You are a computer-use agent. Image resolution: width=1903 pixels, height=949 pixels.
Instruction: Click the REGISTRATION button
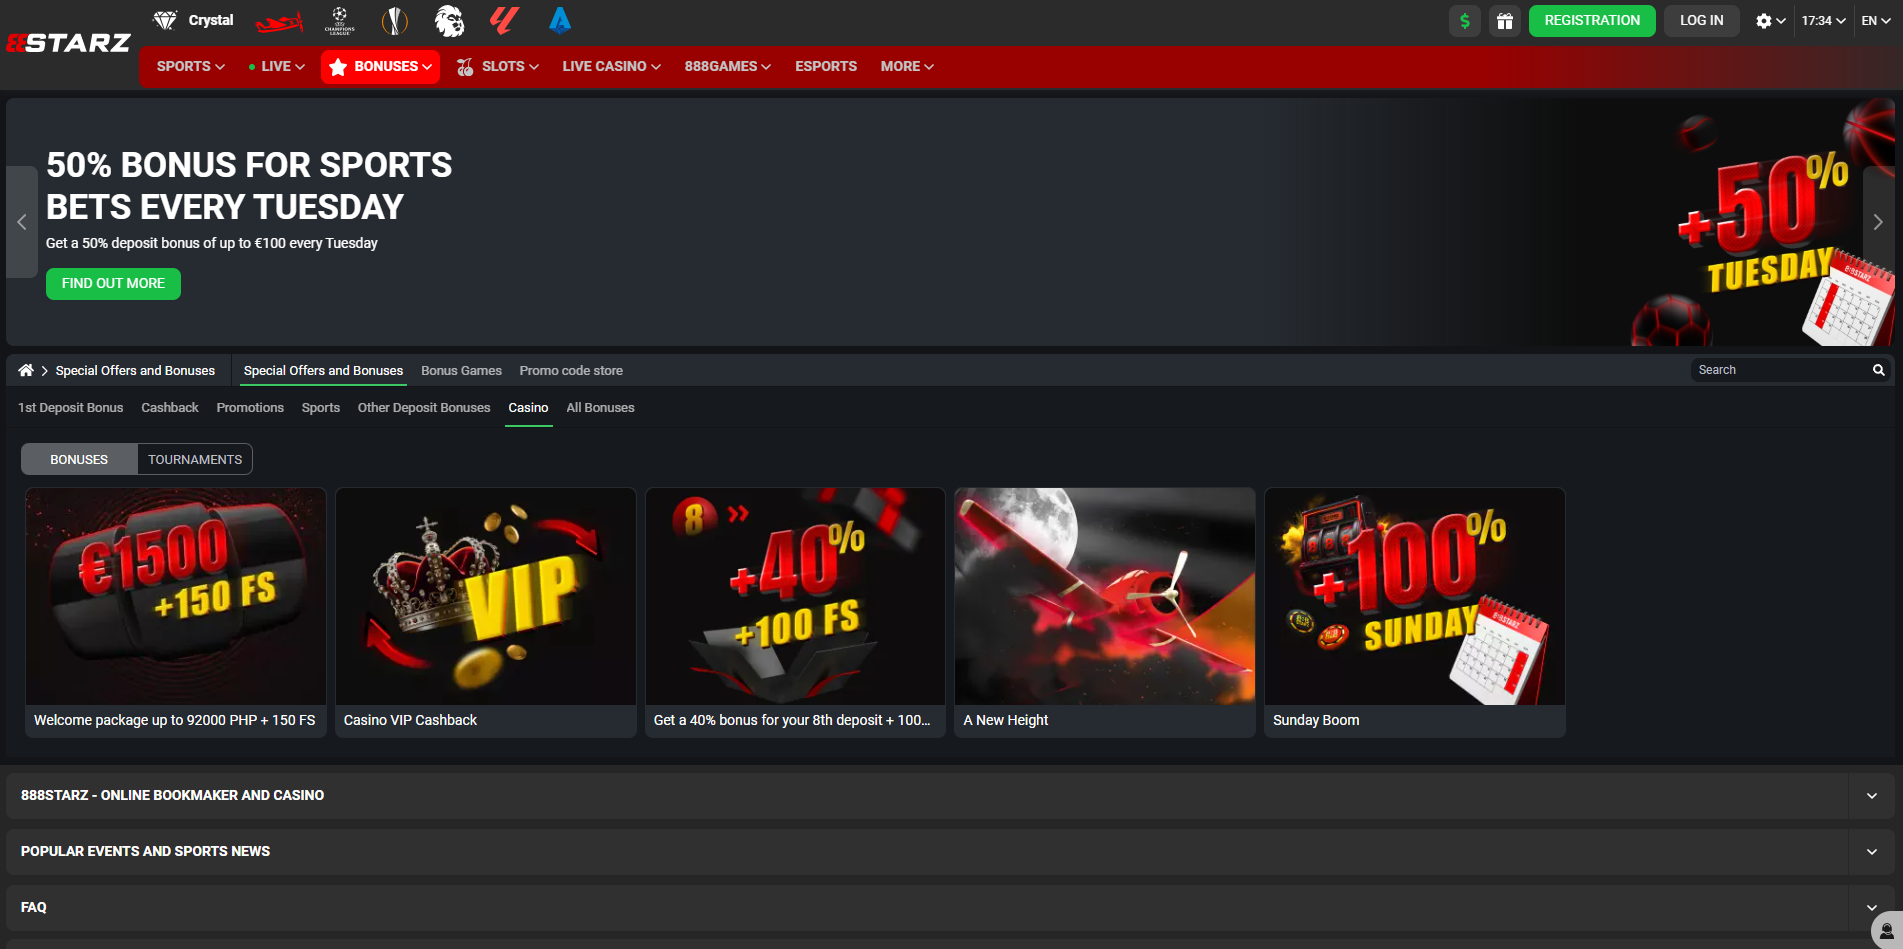click(1592, 20)
